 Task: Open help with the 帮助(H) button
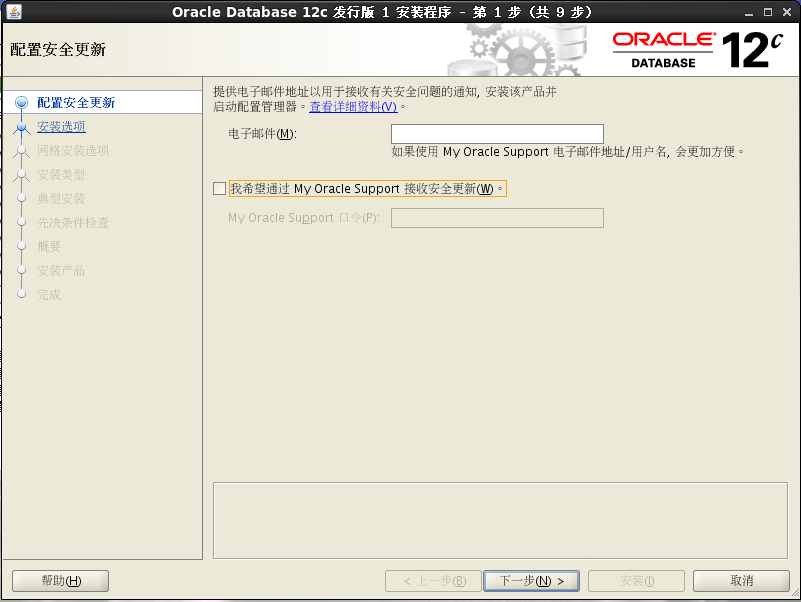(x=60, y=581)
